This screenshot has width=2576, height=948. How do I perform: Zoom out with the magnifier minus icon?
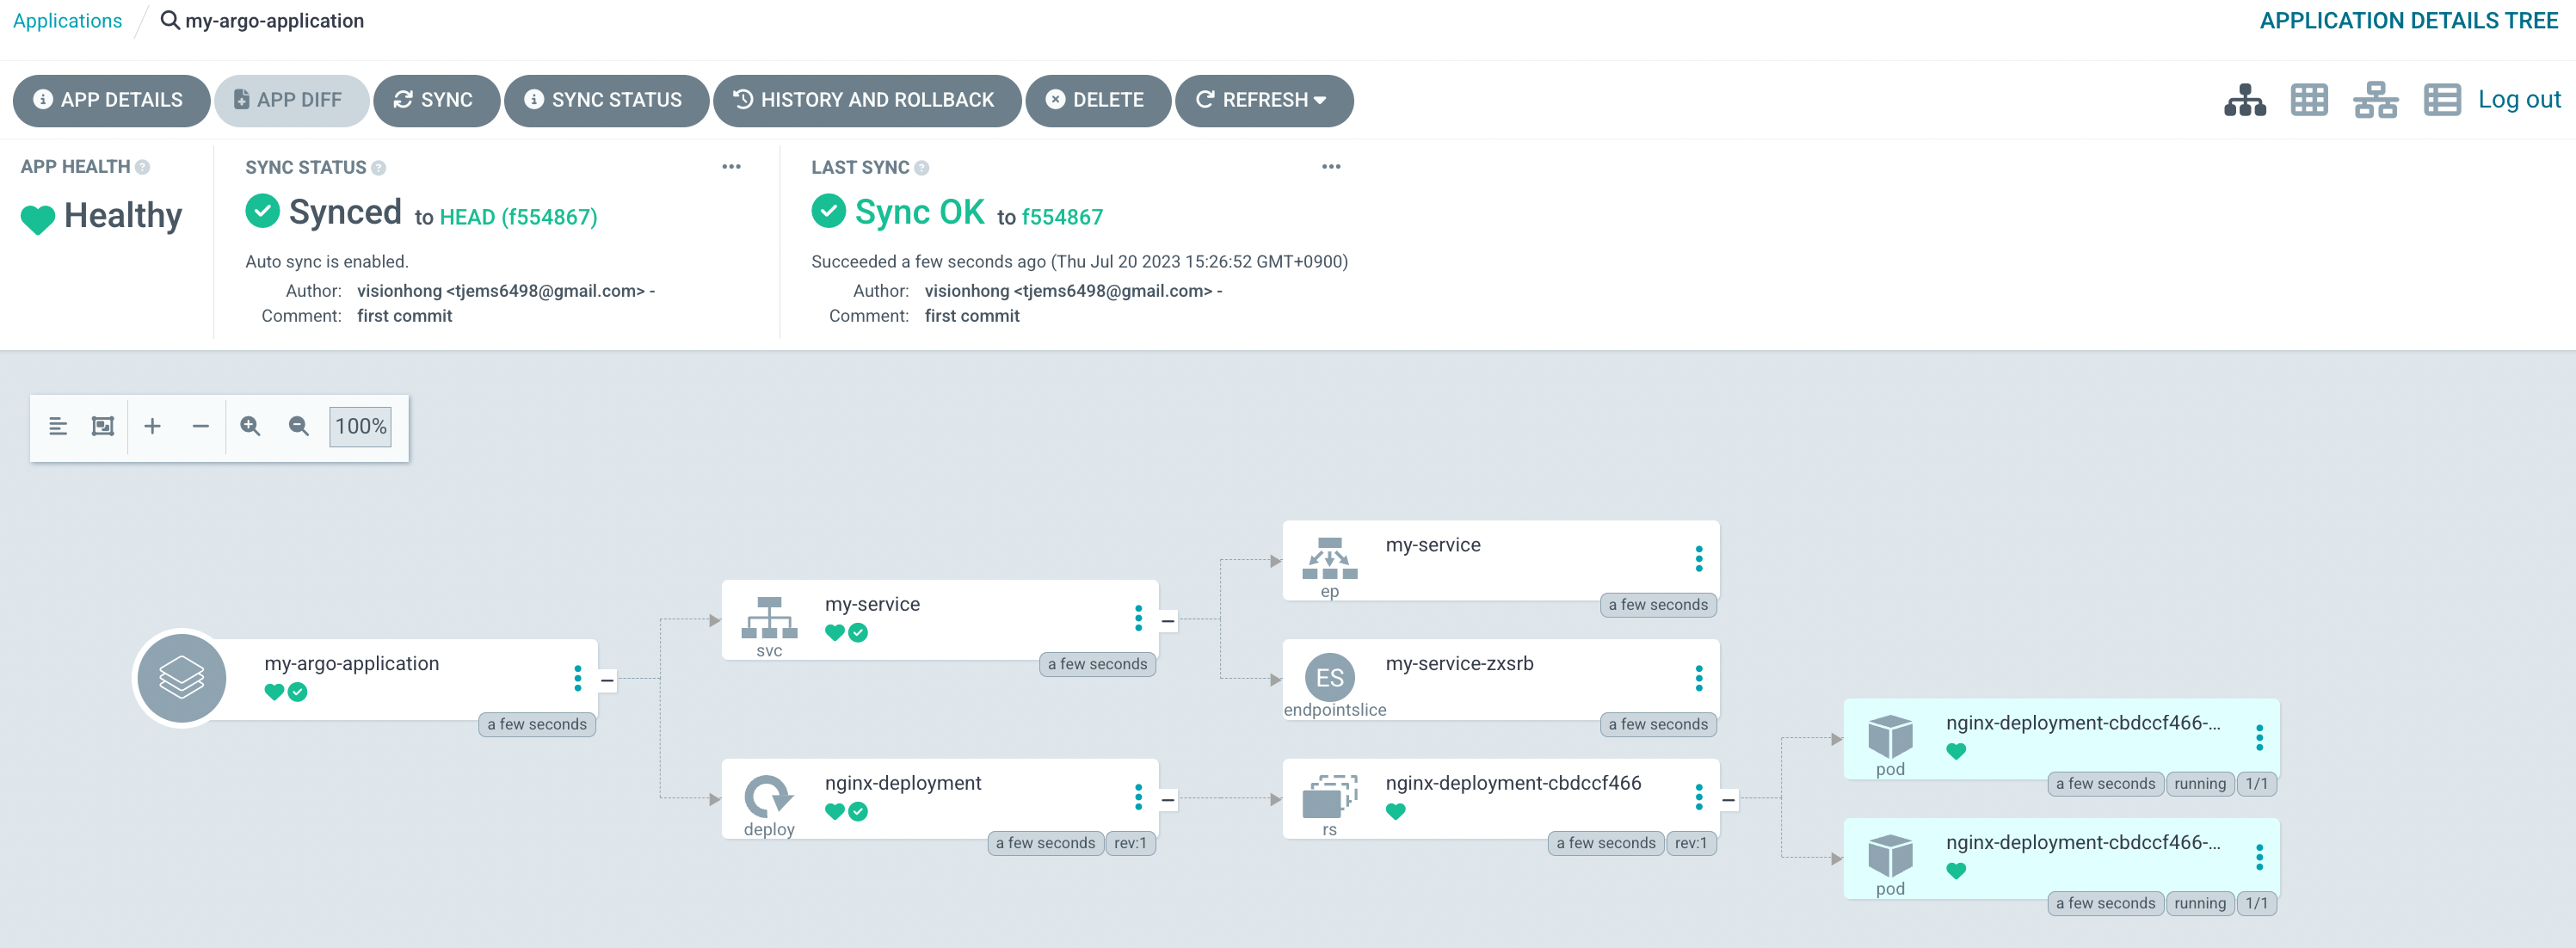click(x=298, y=426)
